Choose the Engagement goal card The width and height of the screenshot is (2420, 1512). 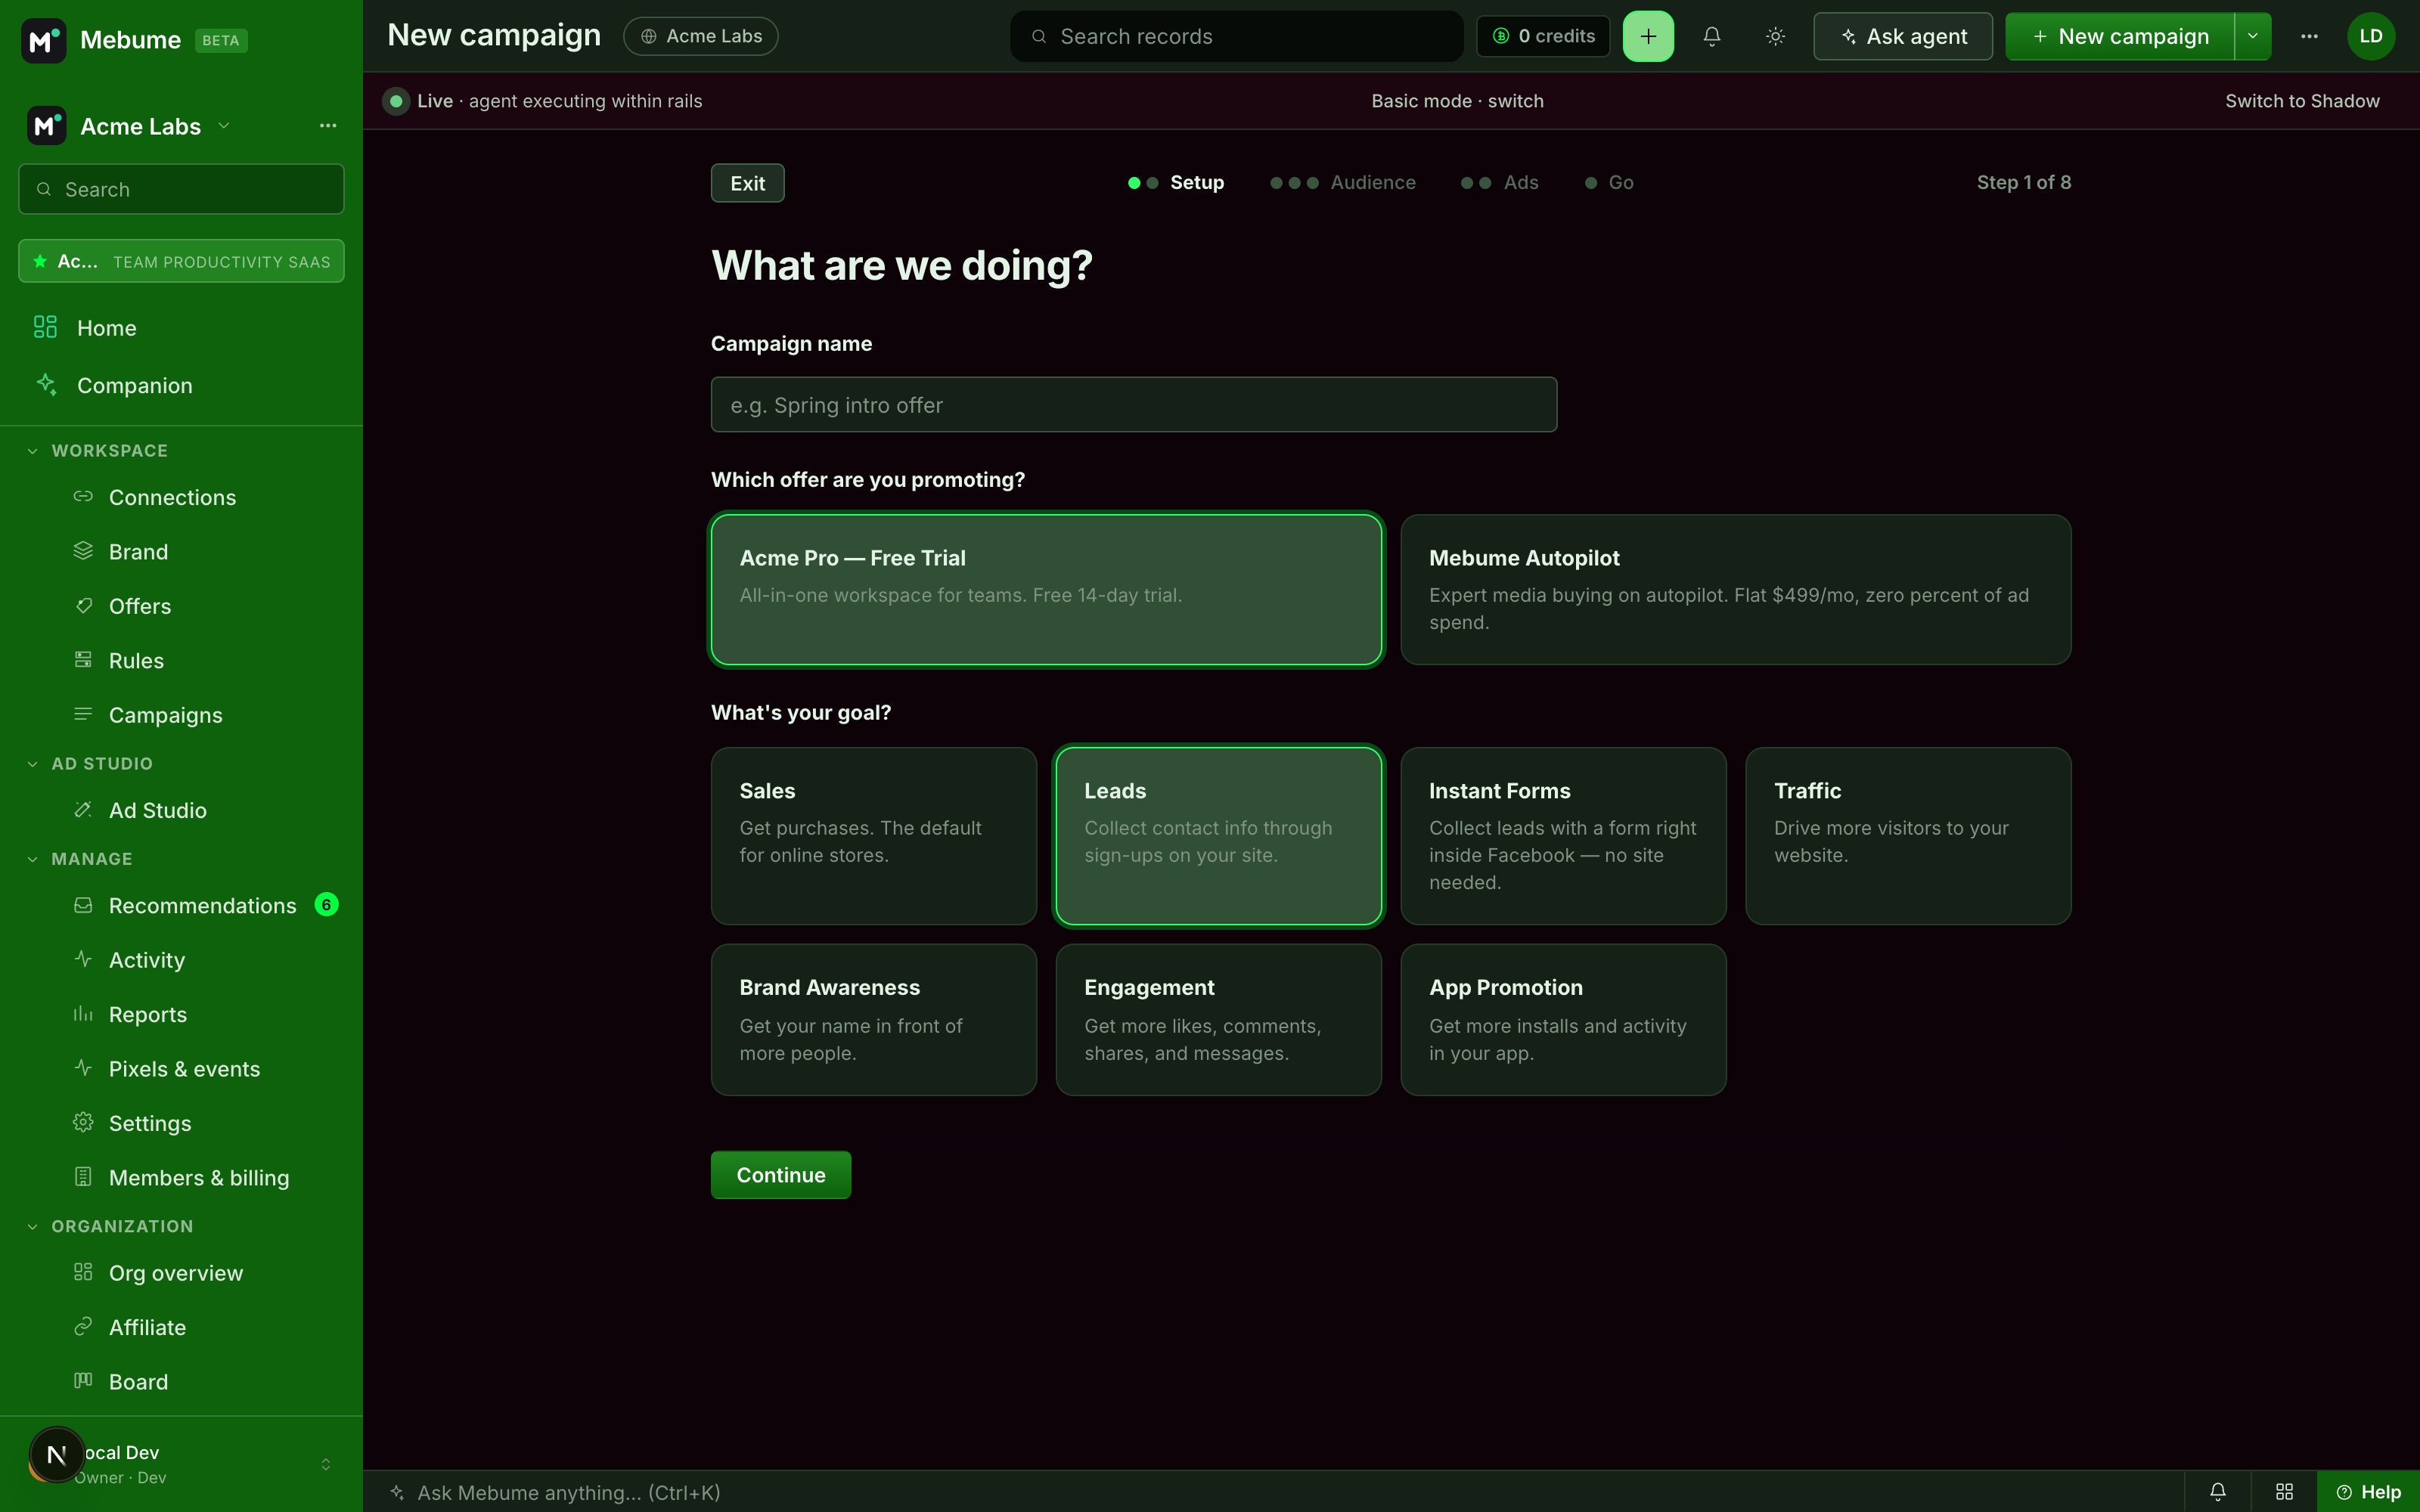[1218, 1019]
